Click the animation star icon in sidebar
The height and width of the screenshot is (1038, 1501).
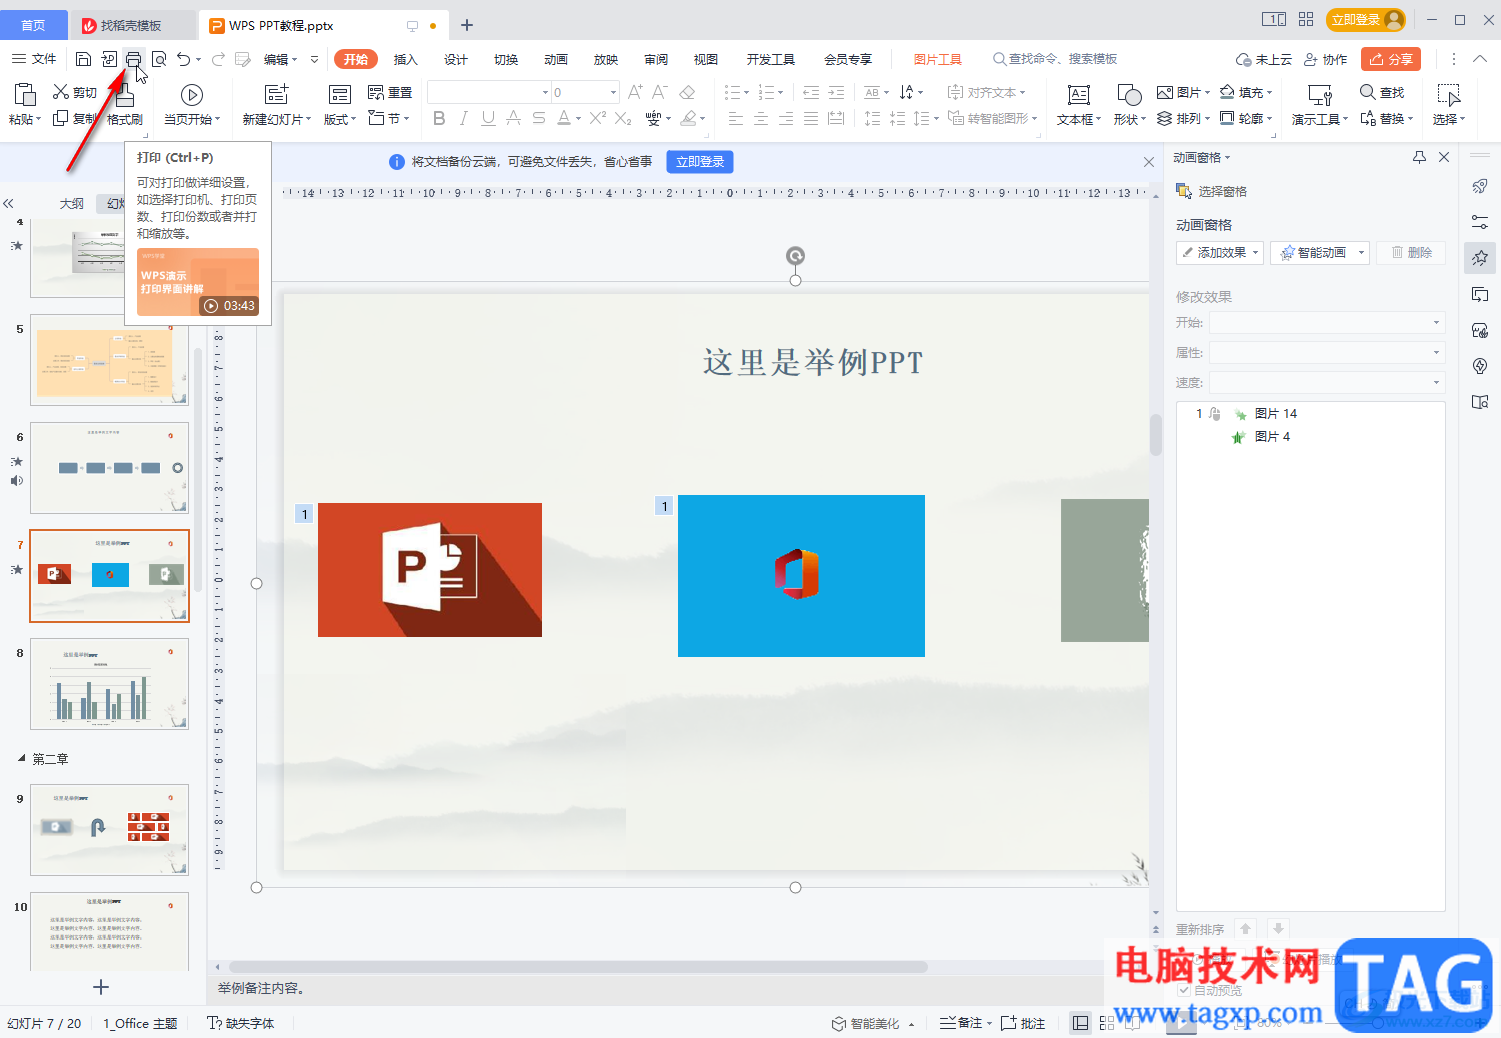coord(1480,258)
